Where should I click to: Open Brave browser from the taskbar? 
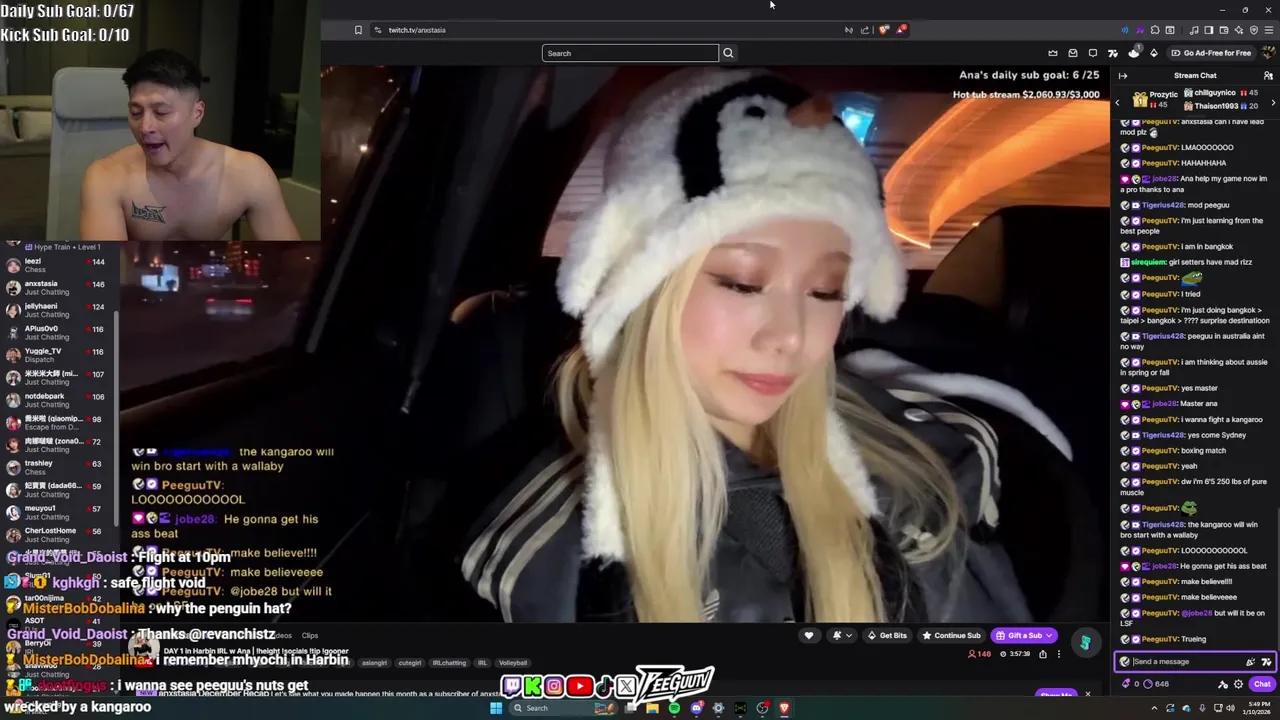click(784, 708)
